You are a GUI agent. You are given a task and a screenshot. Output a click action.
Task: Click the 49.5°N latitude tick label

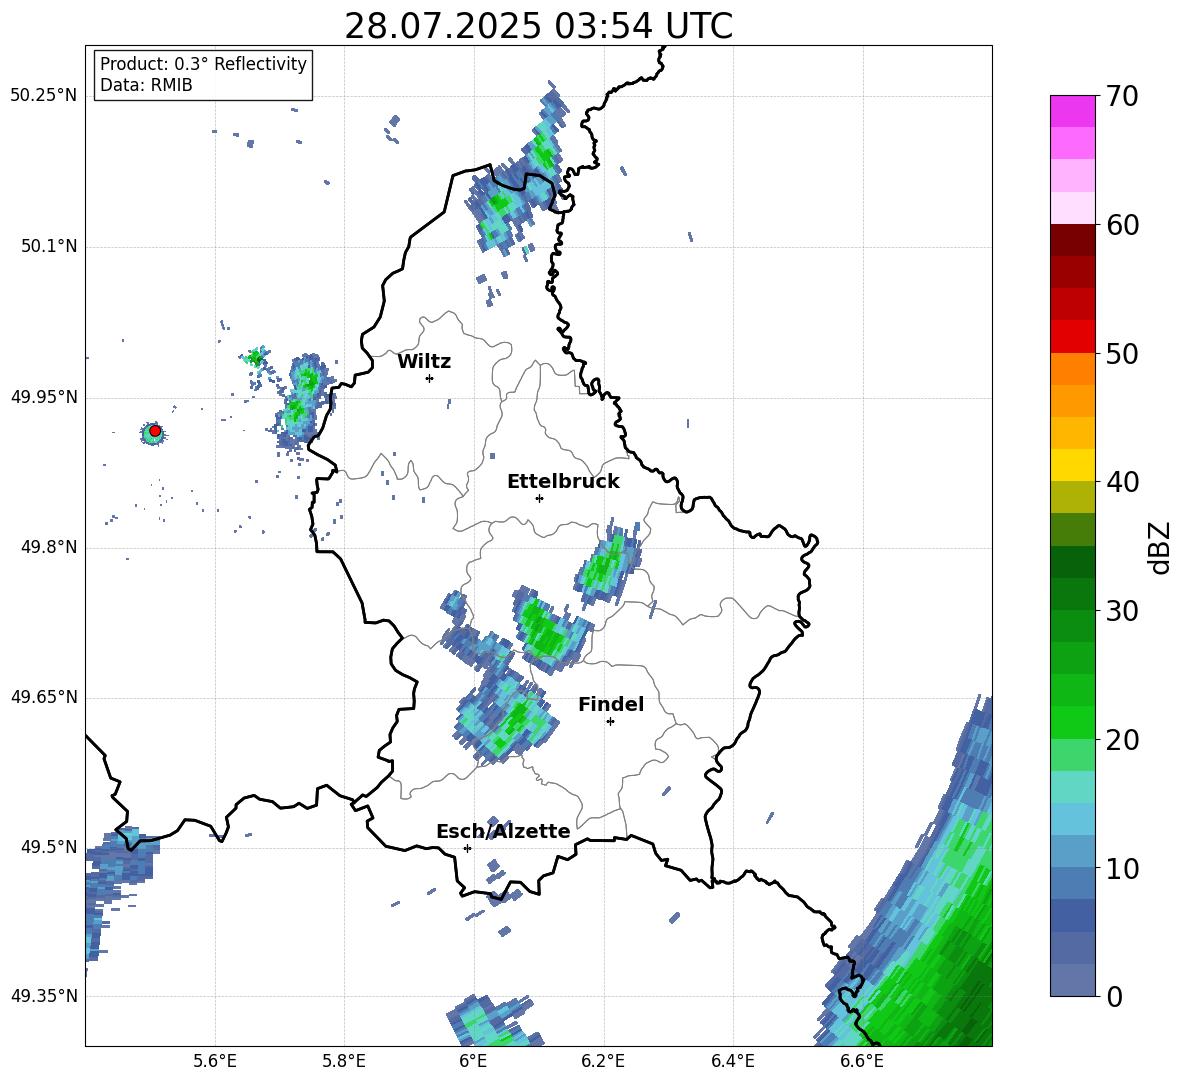[x=48, y=846]
